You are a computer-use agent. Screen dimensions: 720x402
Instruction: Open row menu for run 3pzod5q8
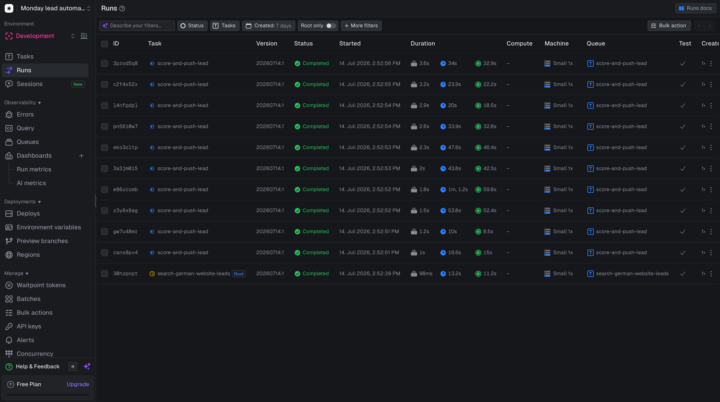[711, 63]
